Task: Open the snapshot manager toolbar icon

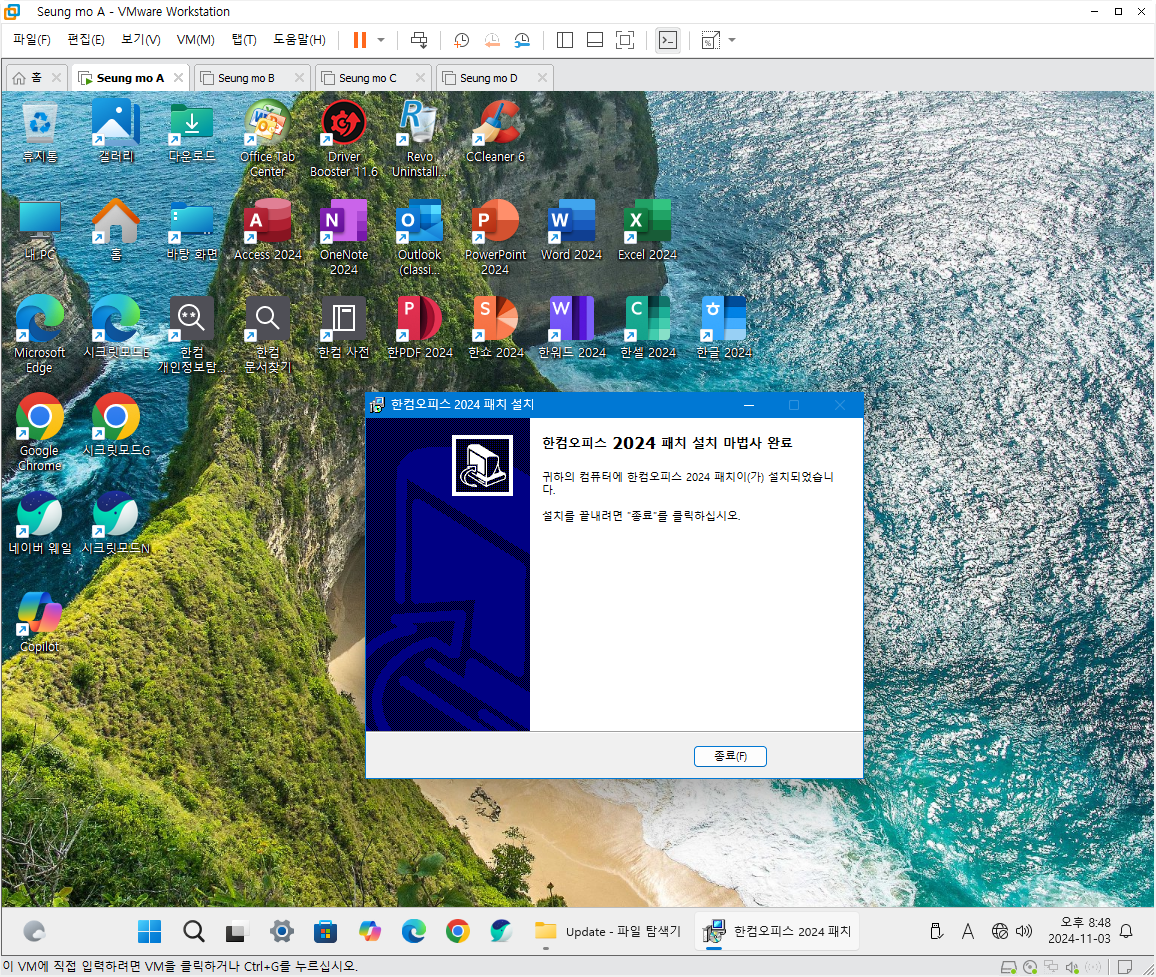Action: tap(522, 40)
